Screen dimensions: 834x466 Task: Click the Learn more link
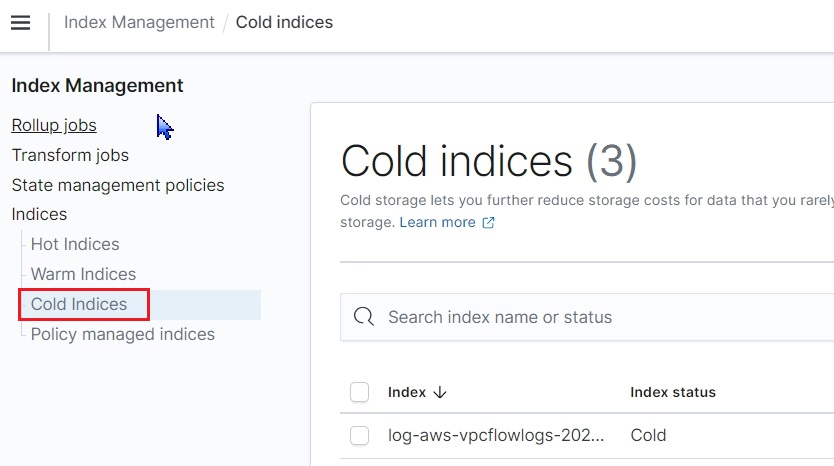[437, 223]
